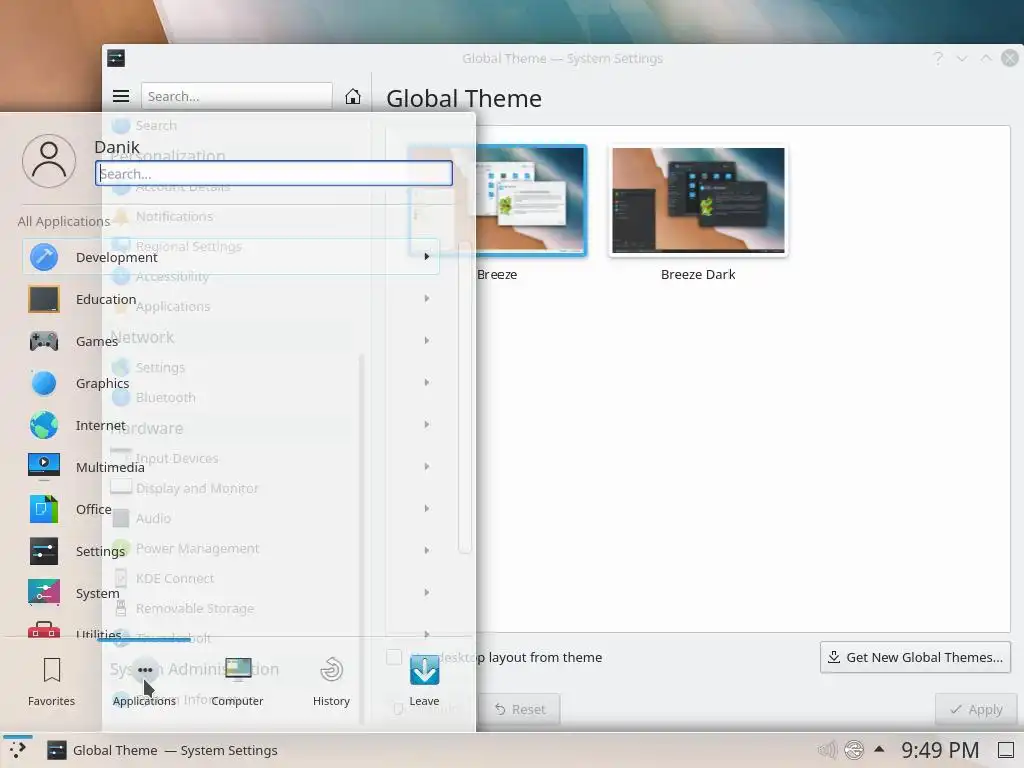The image size is (1024, 768).
Task: Focus the launcher Search field
Action: coord(274,174)
